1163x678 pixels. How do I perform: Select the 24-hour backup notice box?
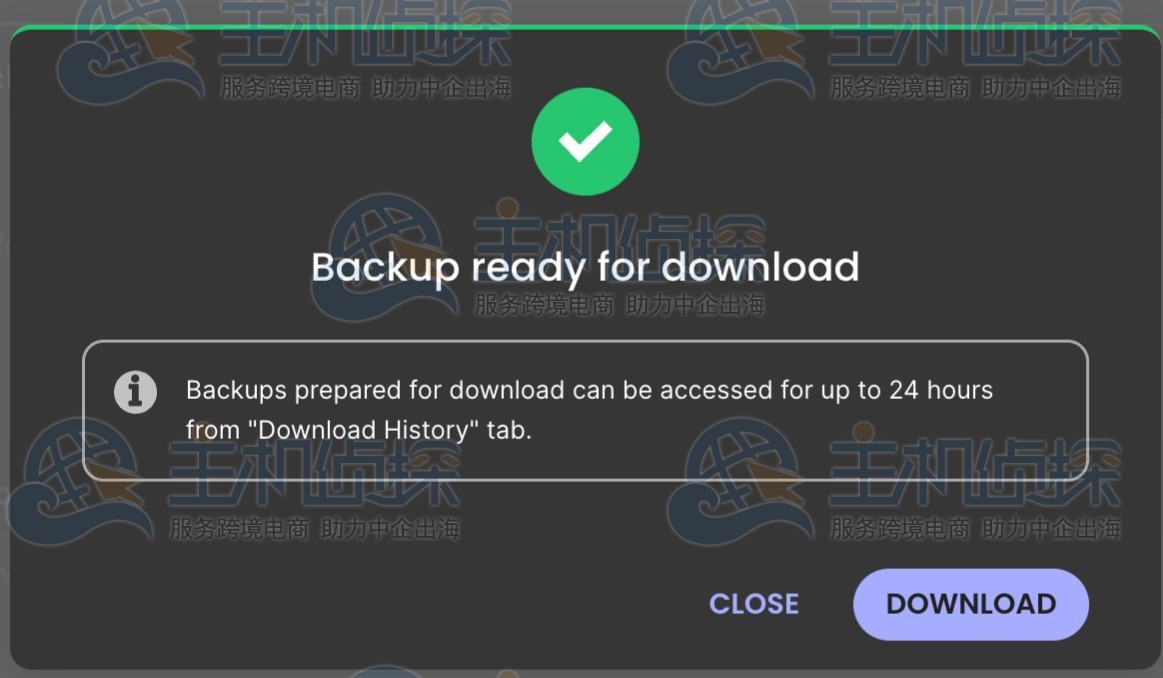point(585,407)
